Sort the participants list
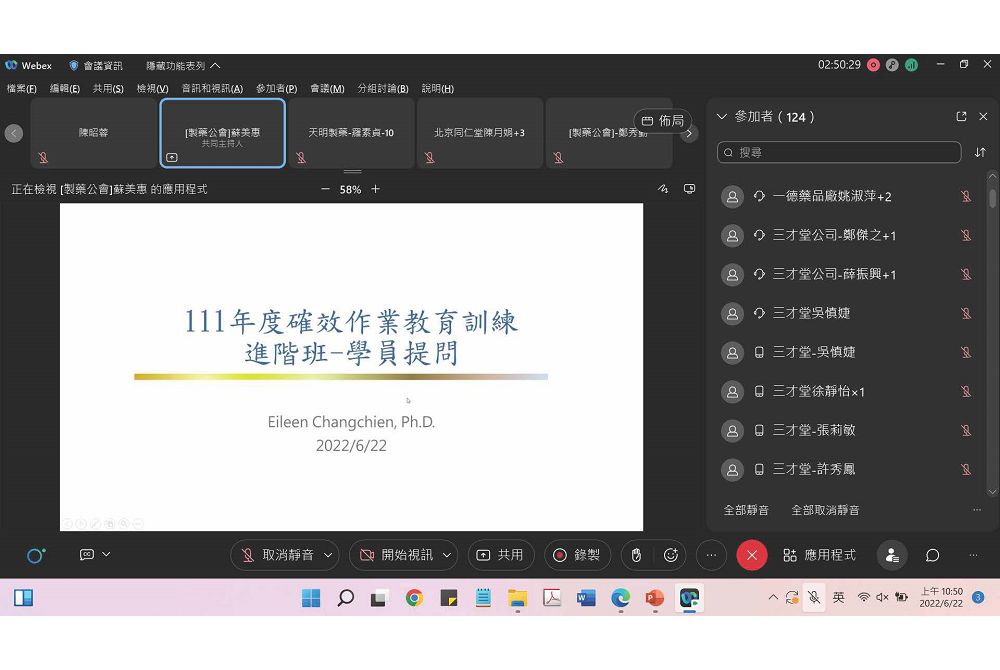The width and height of the screenshot is (1000, 670). (980, 153)
